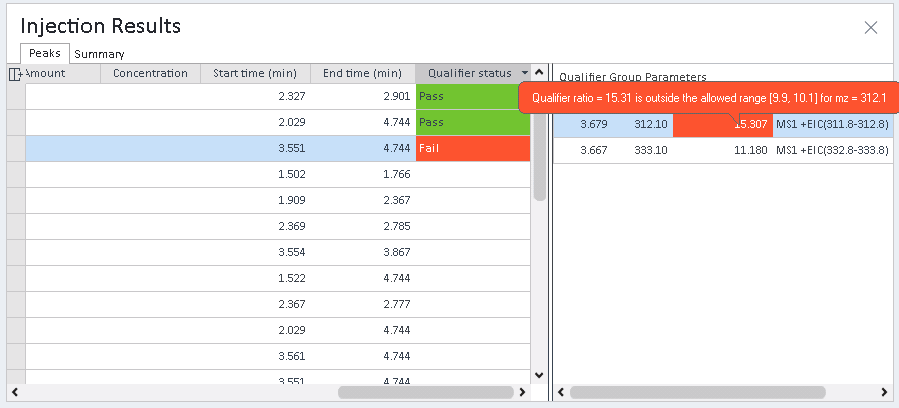Open the column chooser icon
899x408 pixels.
click(x=15, y=73)
